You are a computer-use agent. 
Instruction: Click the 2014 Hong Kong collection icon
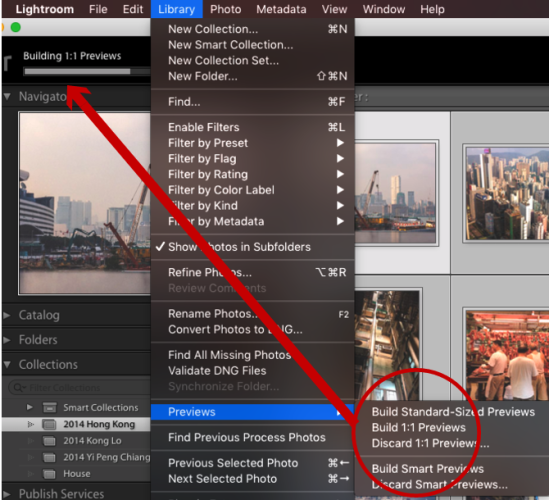[49, 424]
